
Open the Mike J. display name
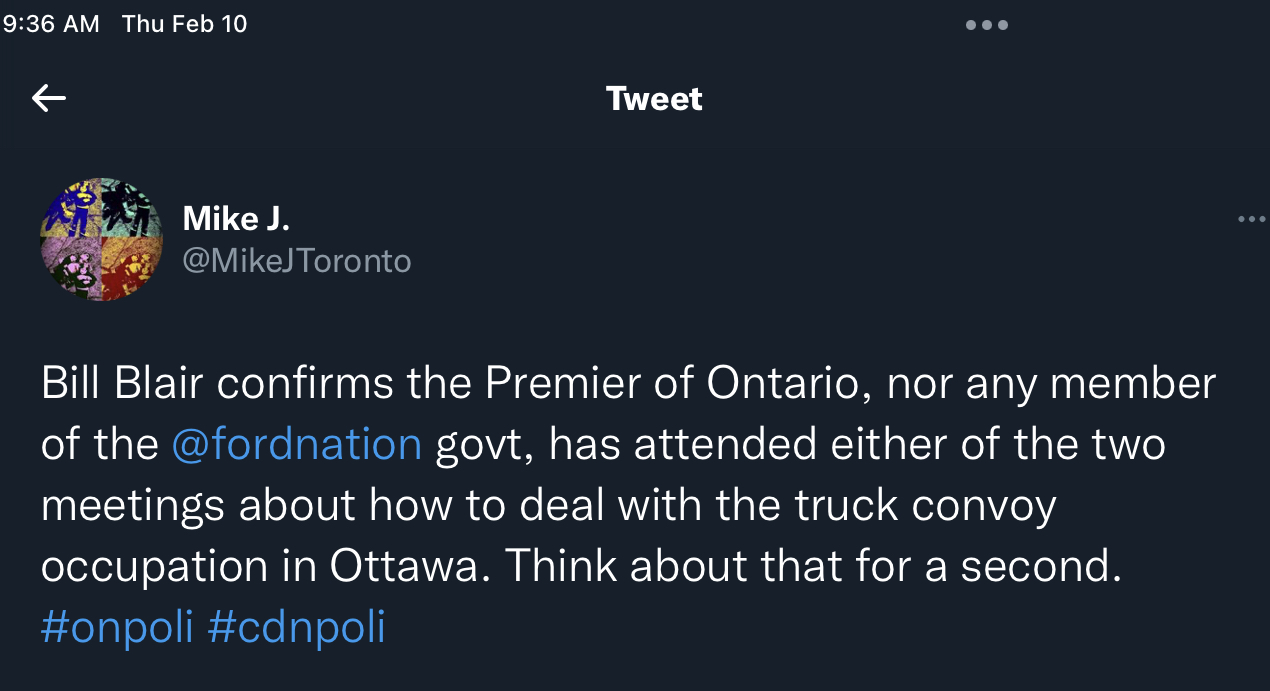point(236,217)
